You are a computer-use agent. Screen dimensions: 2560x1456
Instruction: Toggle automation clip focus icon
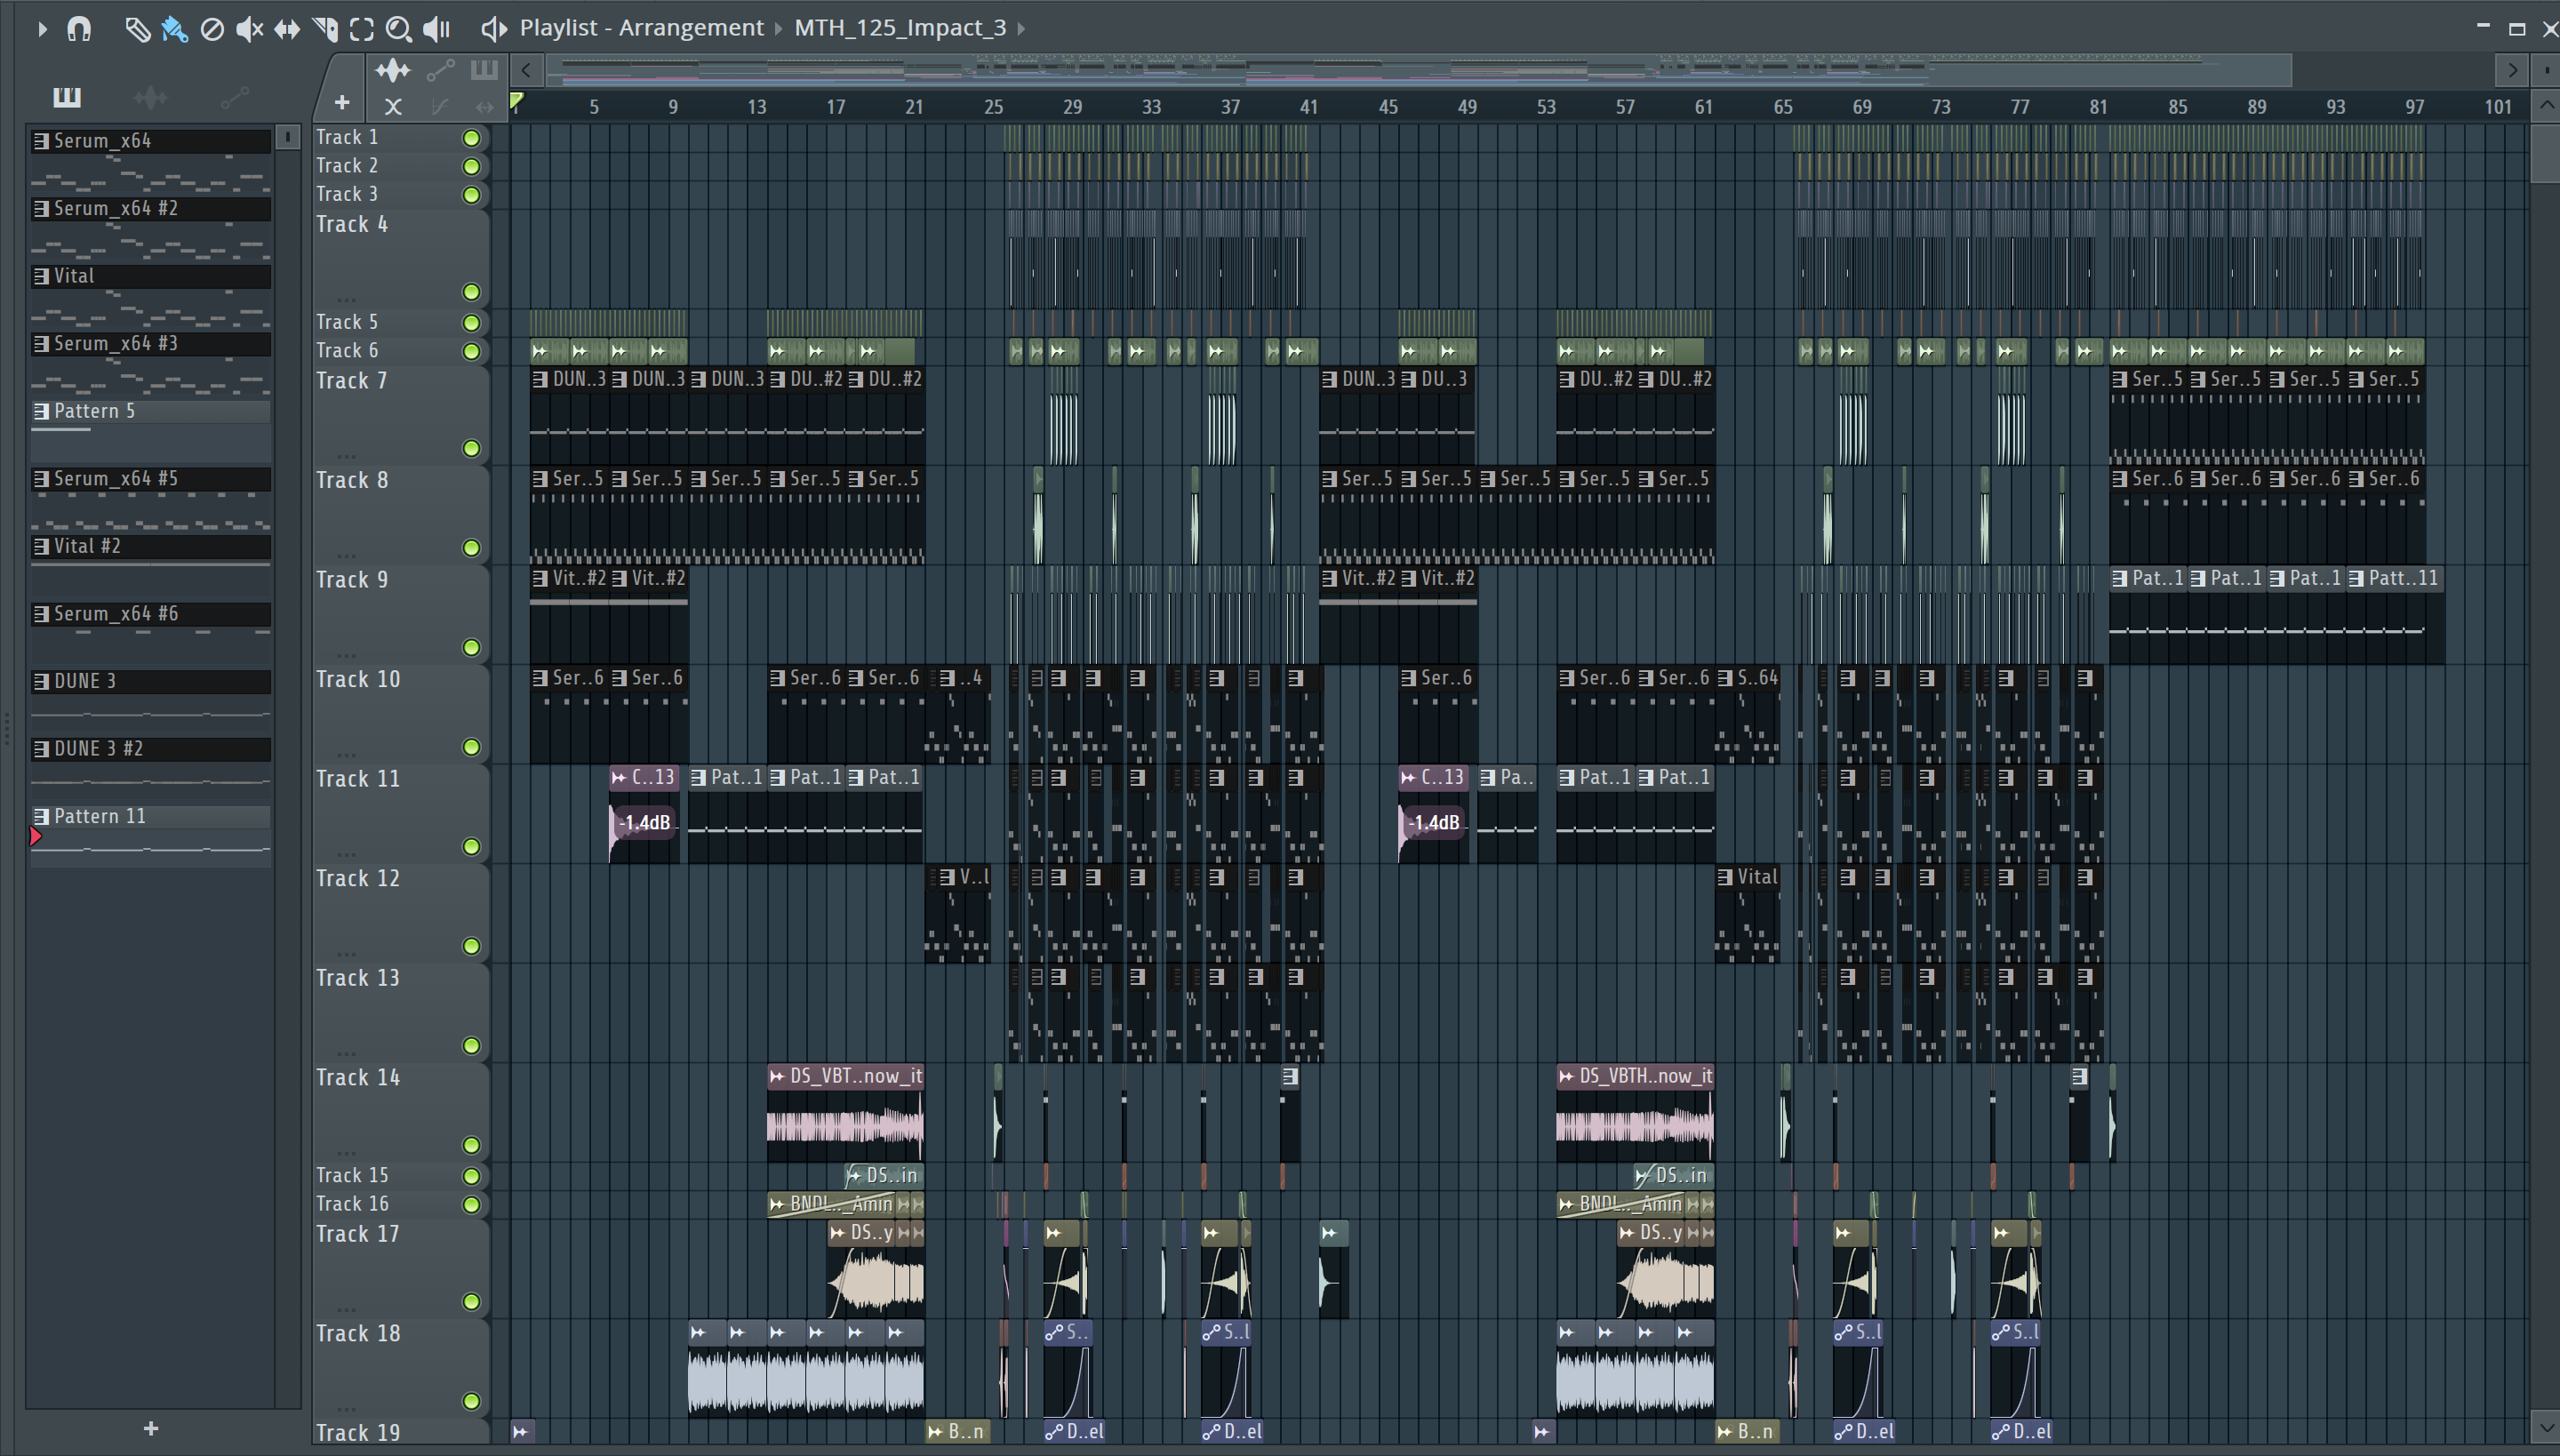click(x=440, y=70)
